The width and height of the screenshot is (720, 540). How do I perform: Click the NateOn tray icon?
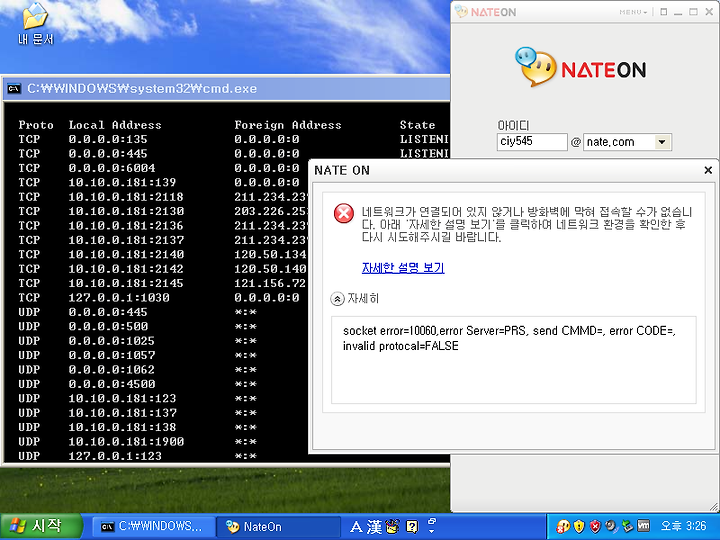pos(562,526)
